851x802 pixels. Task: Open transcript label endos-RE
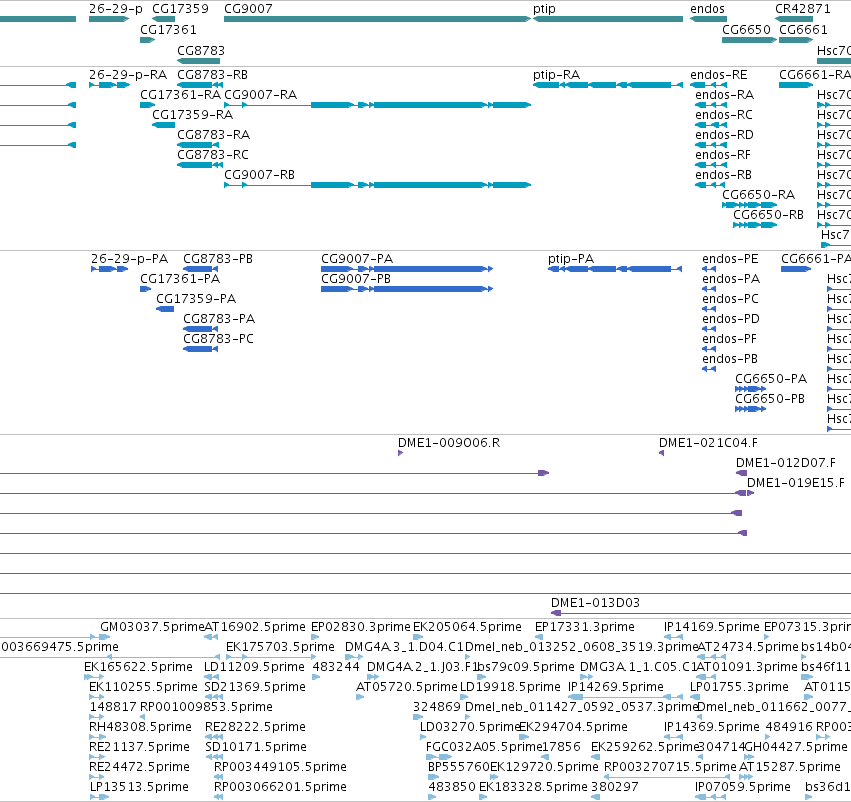(x=719, y=75)
